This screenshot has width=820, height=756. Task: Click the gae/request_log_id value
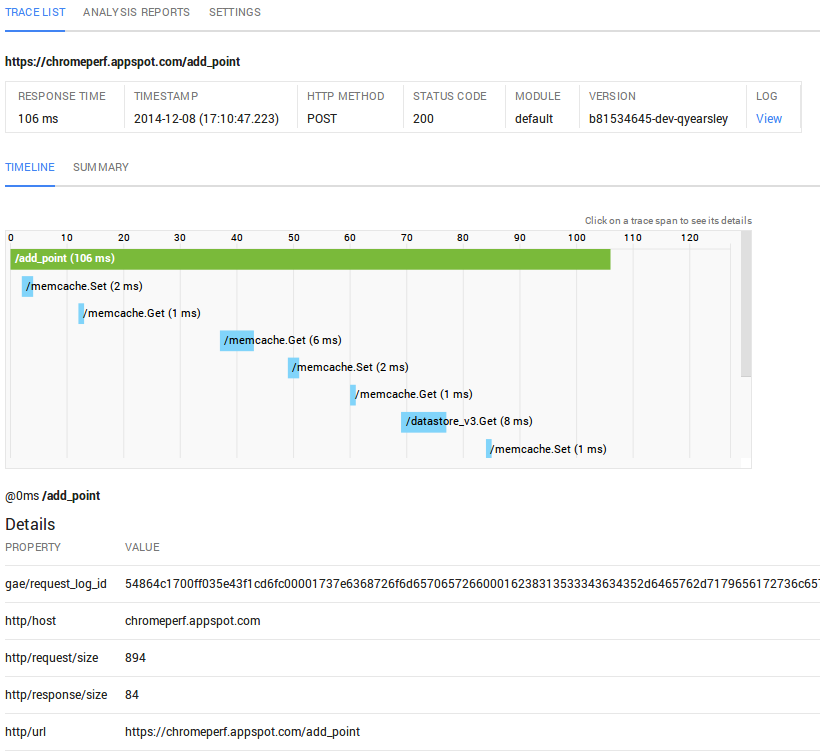click(x=470, y=584)
